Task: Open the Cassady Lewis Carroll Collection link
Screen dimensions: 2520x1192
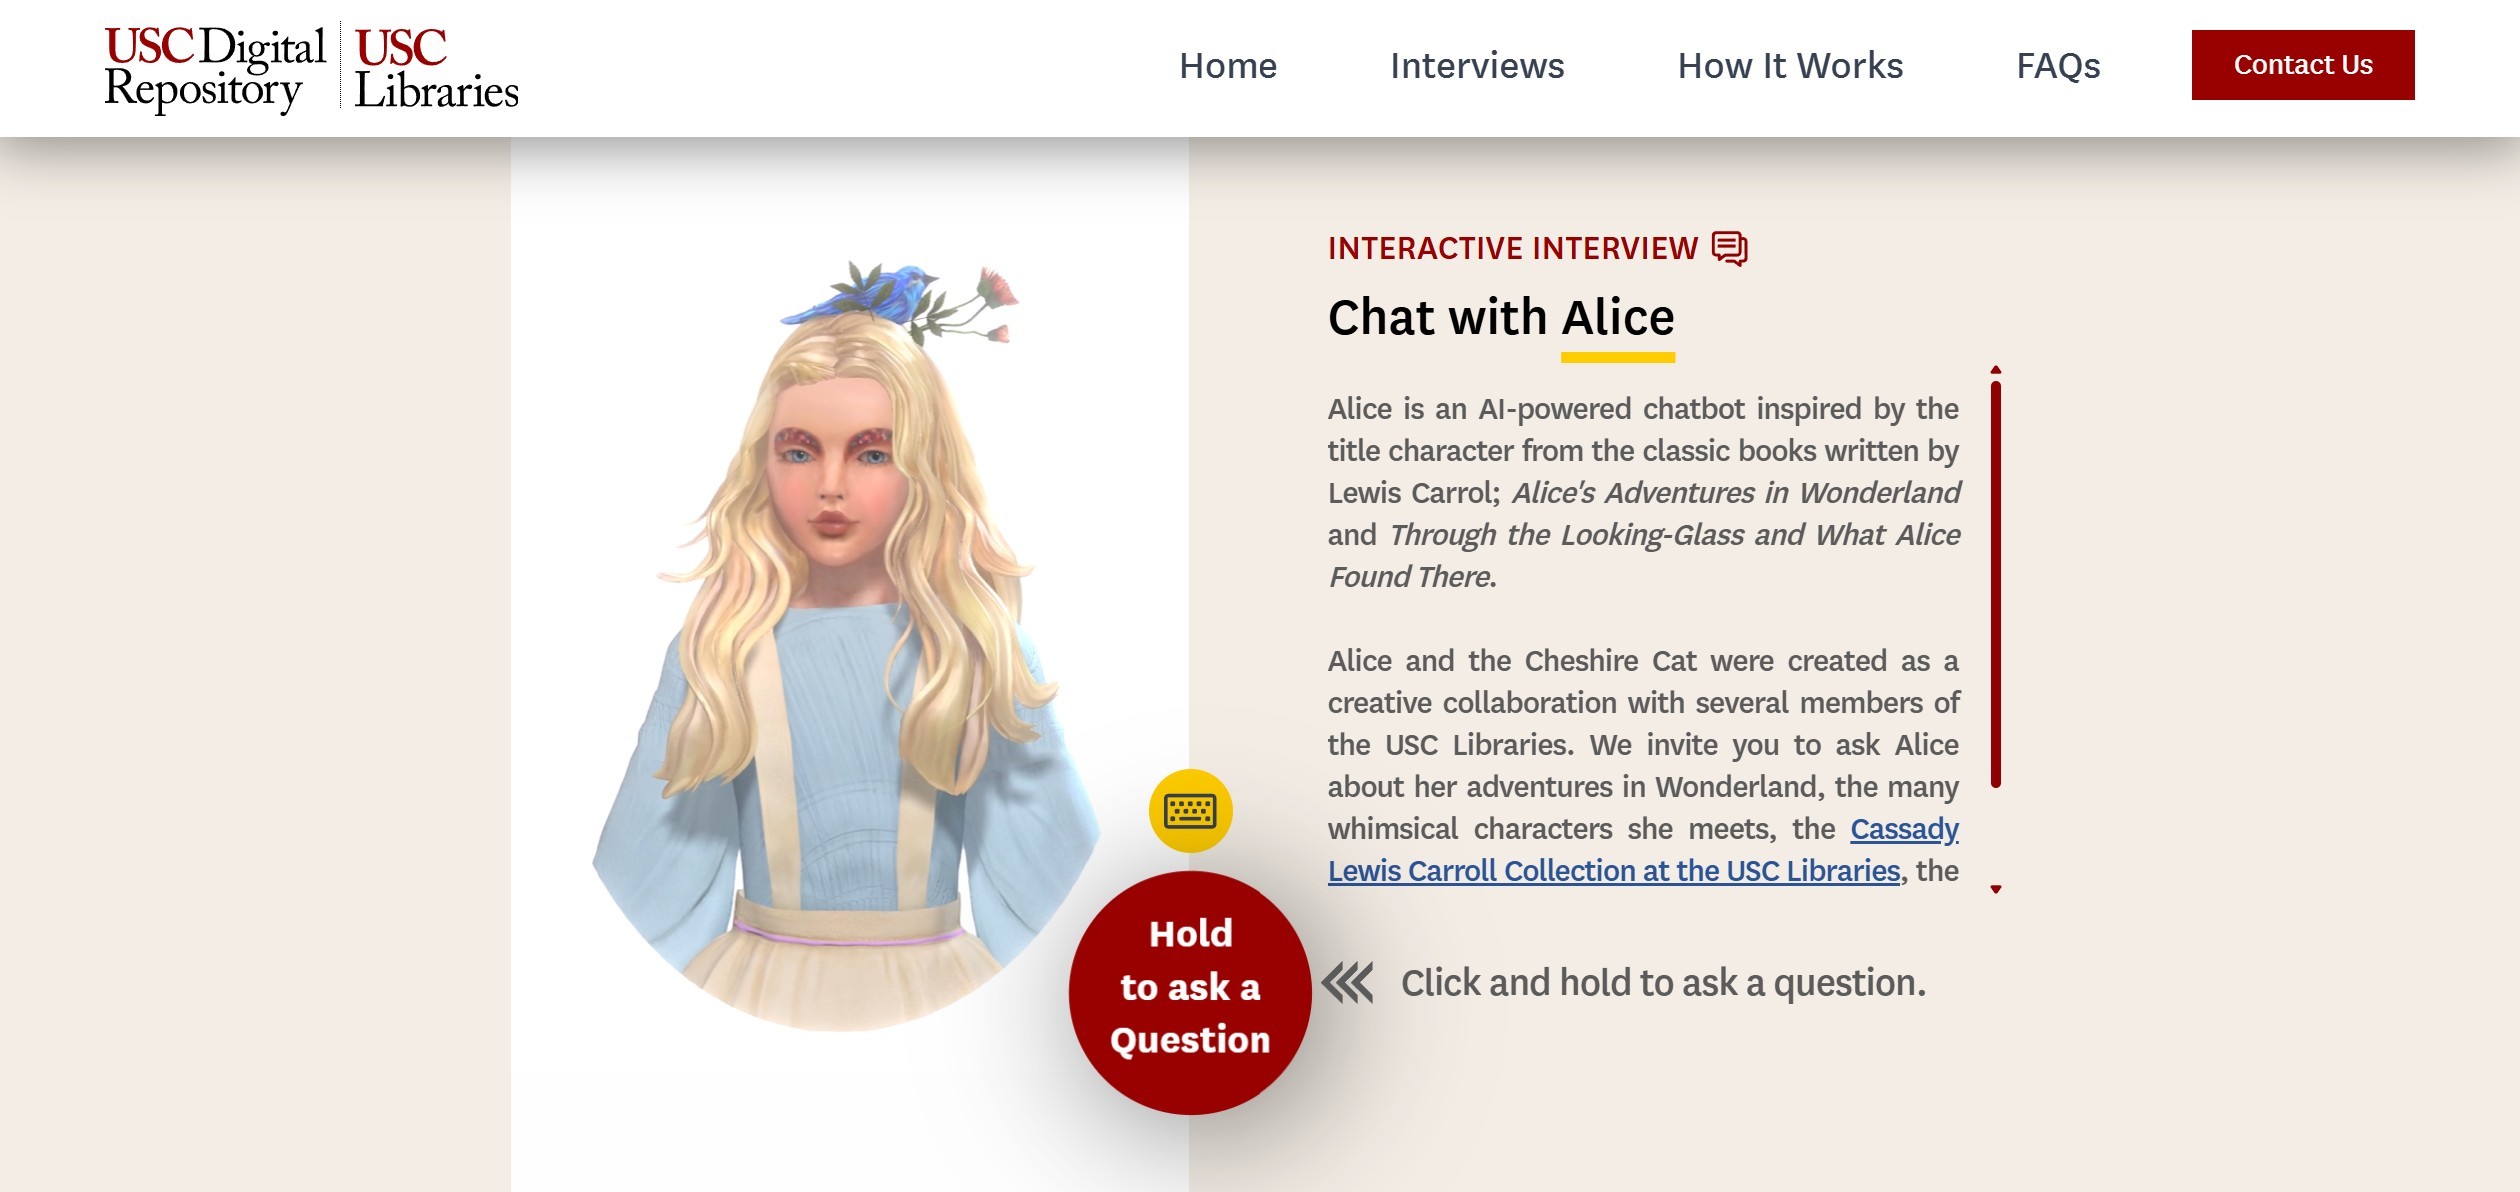Action: (1643, 850)
